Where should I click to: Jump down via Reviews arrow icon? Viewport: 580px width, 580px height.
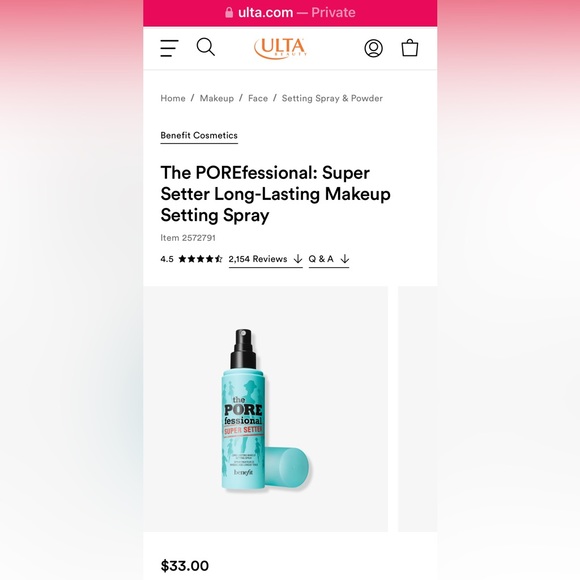(x=298, y=259)
